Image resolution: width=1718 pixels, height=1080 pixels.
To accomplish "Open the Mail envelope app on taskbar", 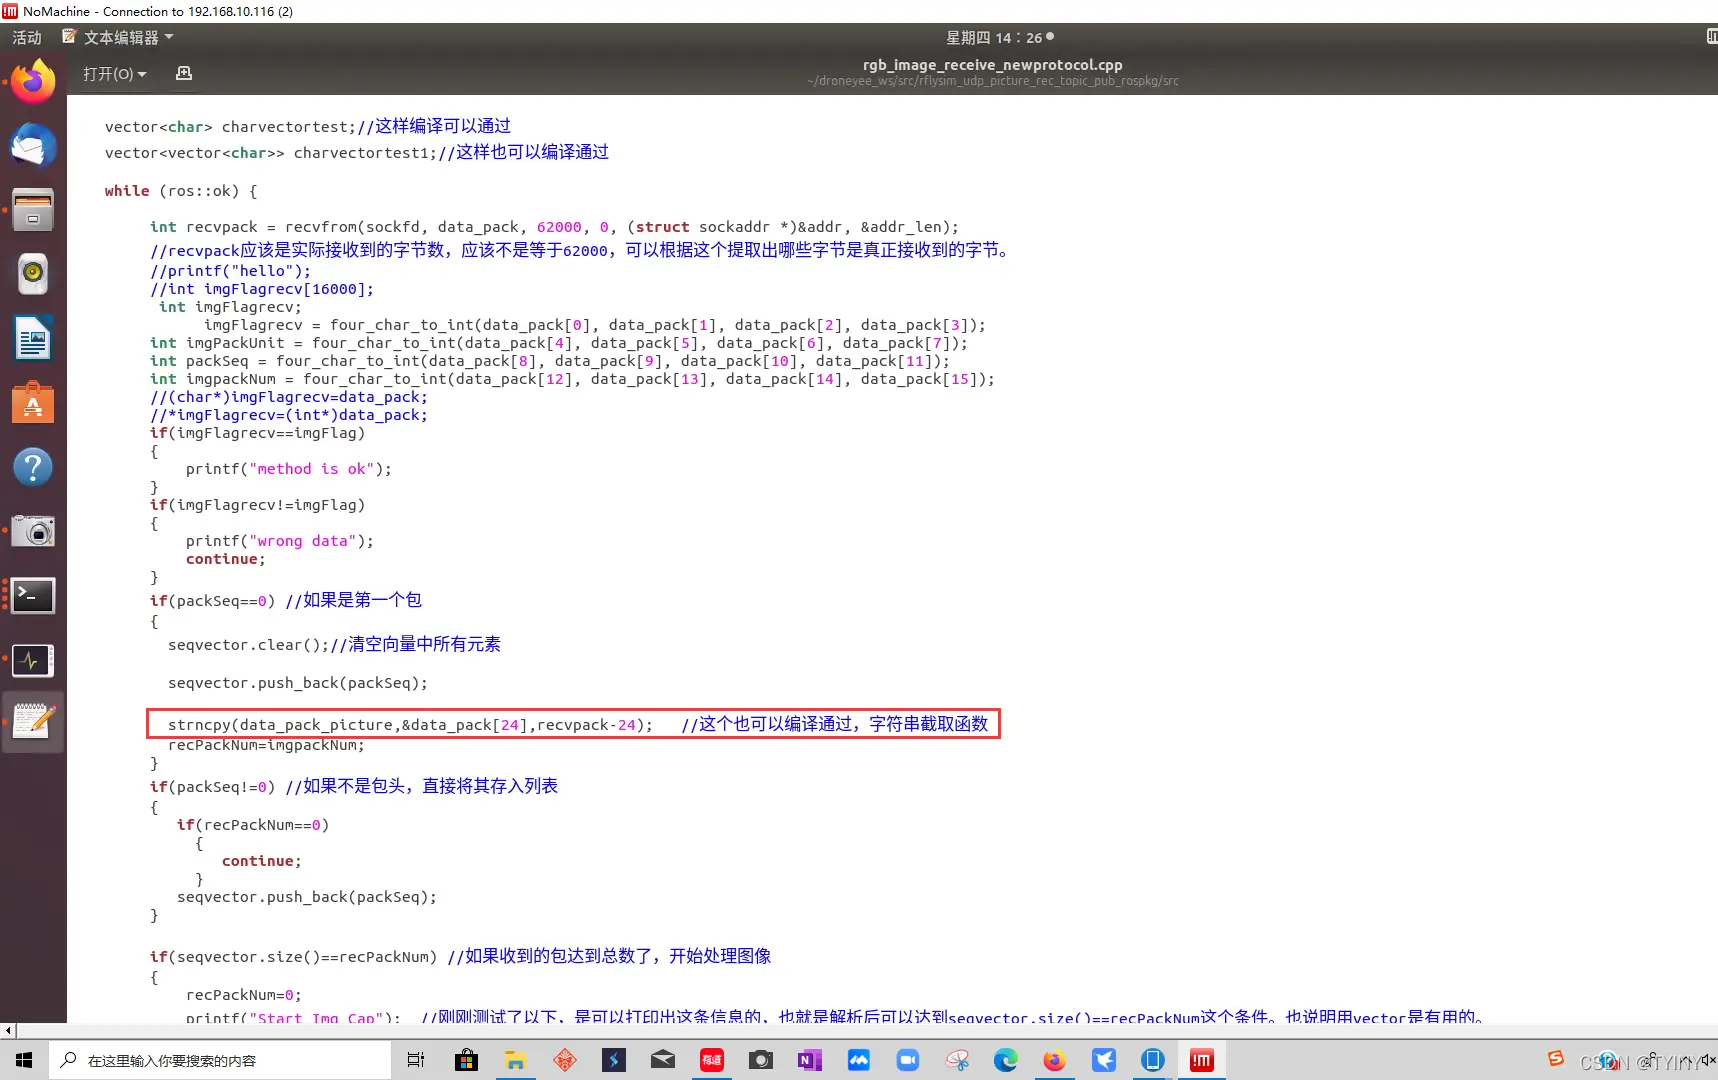I will 663,1060.
